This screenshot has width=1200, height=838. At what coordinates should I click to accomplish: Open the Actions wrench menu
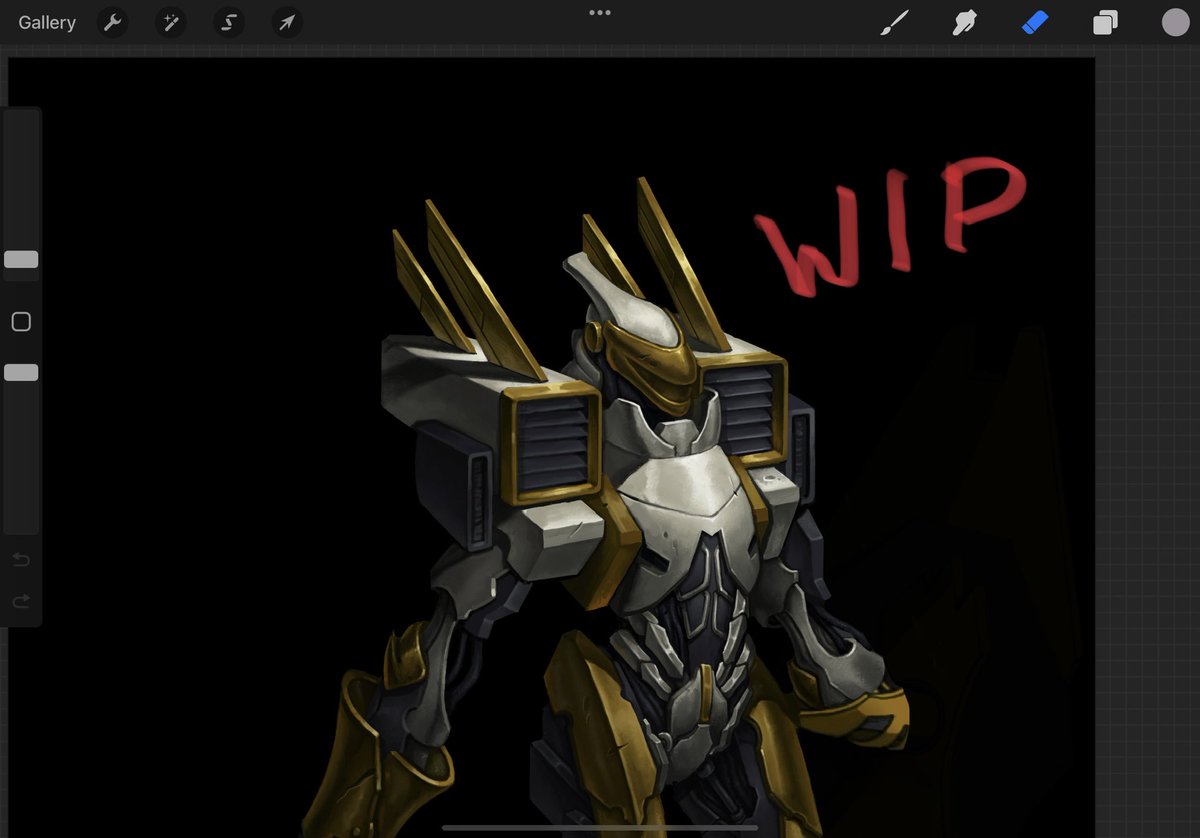click(113, 22)
